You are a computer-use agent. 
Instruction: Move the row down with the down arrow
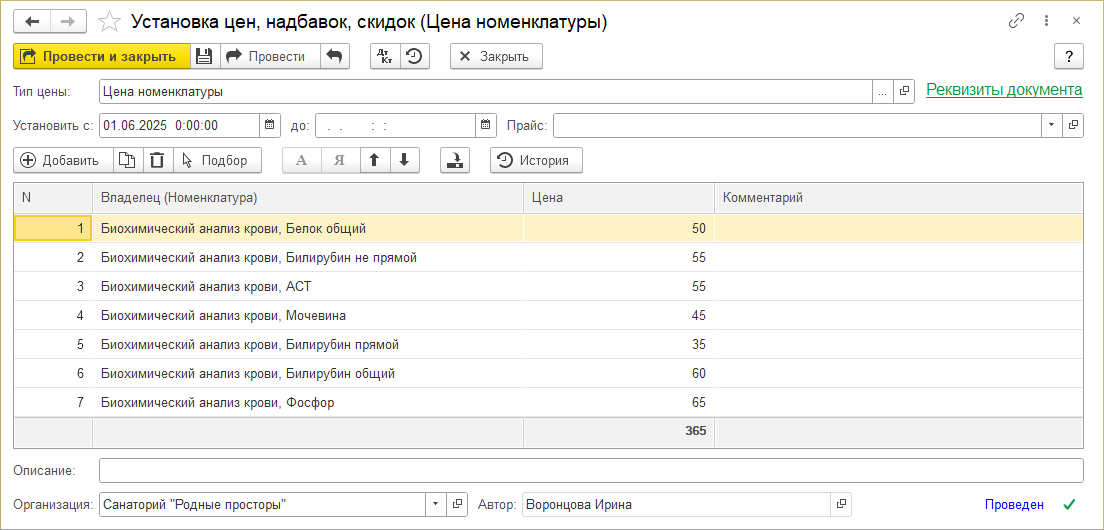coord(403,160)
